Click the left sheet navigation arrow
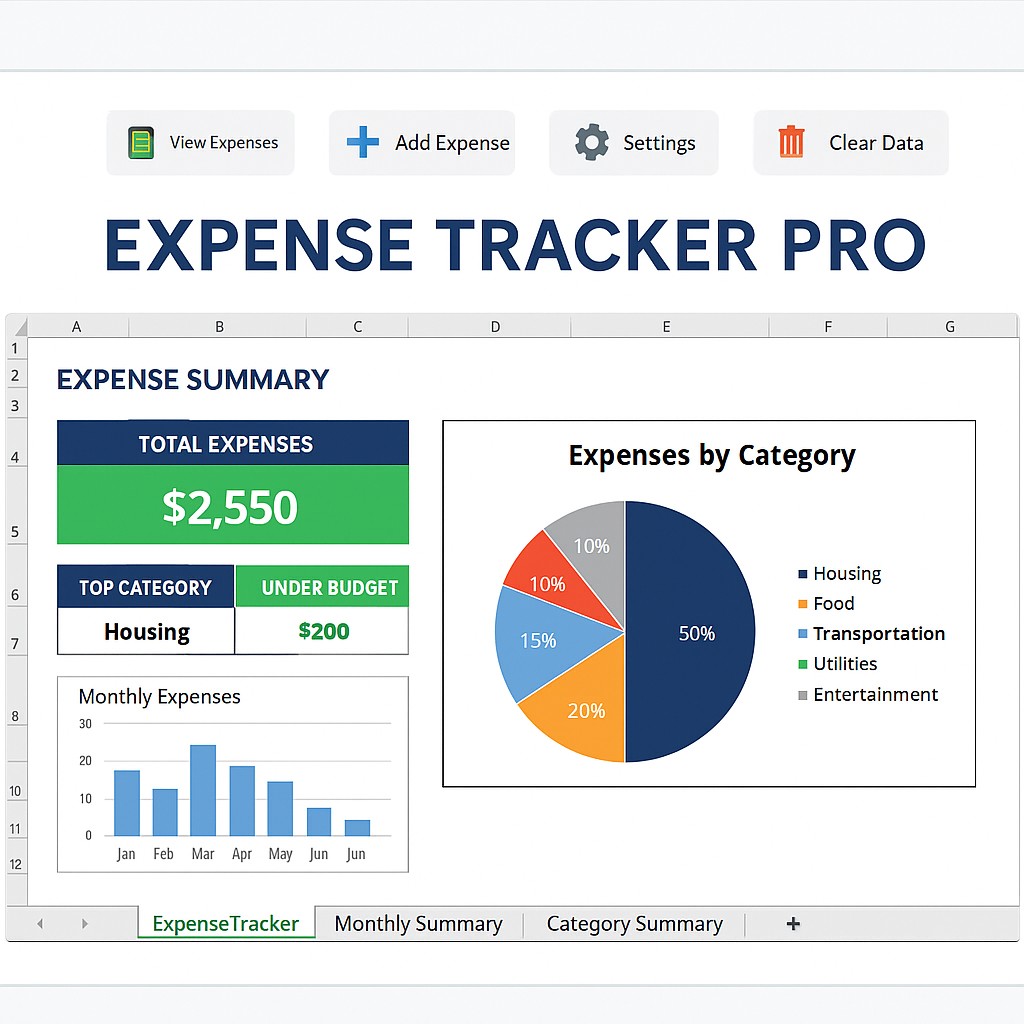Viewport: 1024px width, 1024px height. coord(40,923)
